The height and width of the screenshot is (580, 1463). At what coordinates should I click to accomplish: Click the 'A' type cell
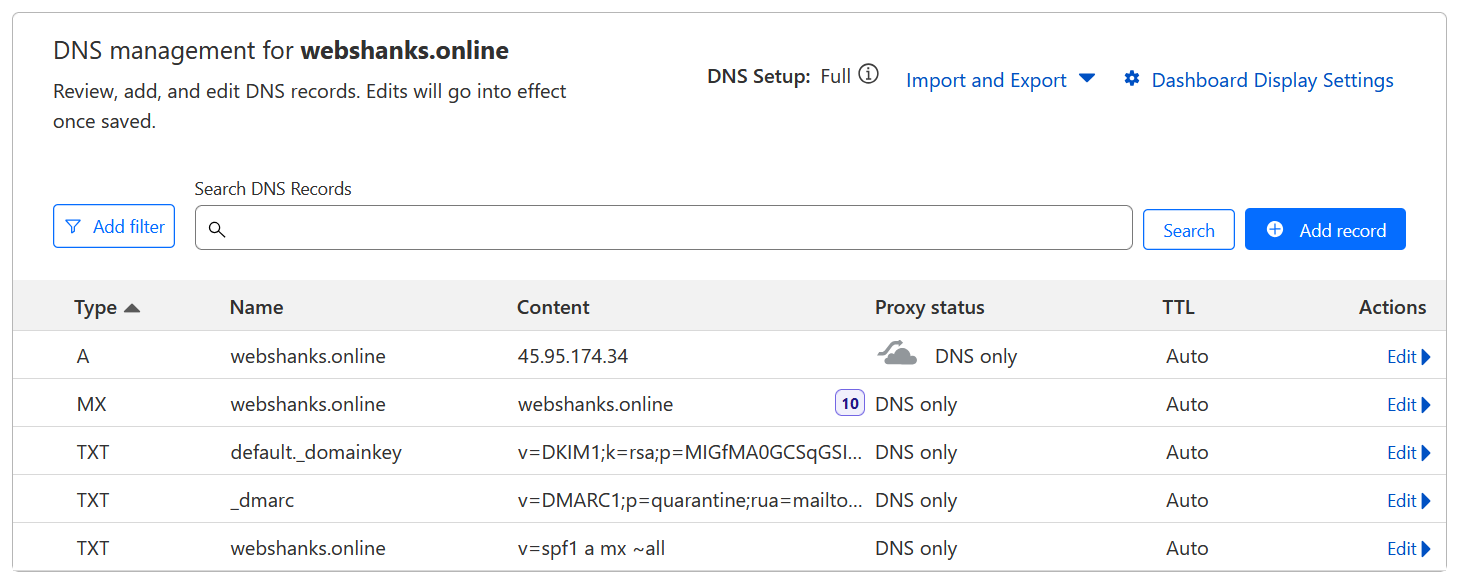82,356
